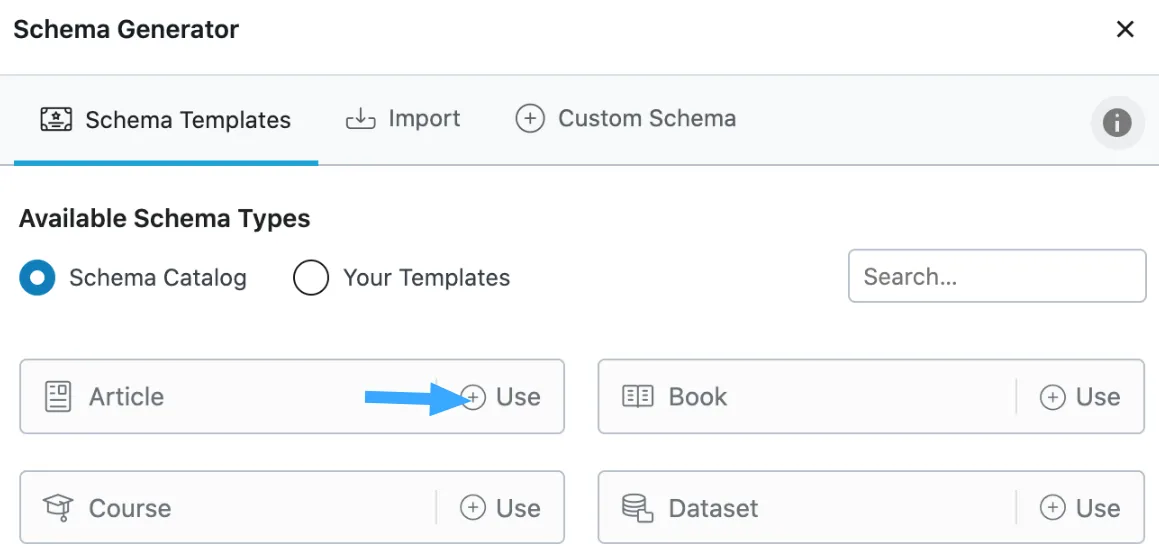The height and width of the screenshot is (553, 1159).
Task: Close the Schema Generator dialog
Action: click(1125, 30)
